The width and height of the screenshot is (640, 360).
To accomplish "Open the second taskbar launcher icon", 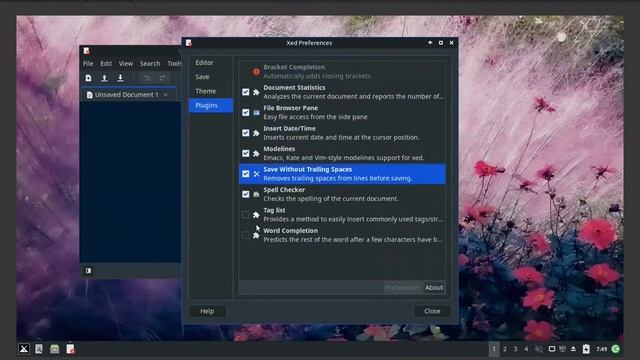I will click(39, 349).
